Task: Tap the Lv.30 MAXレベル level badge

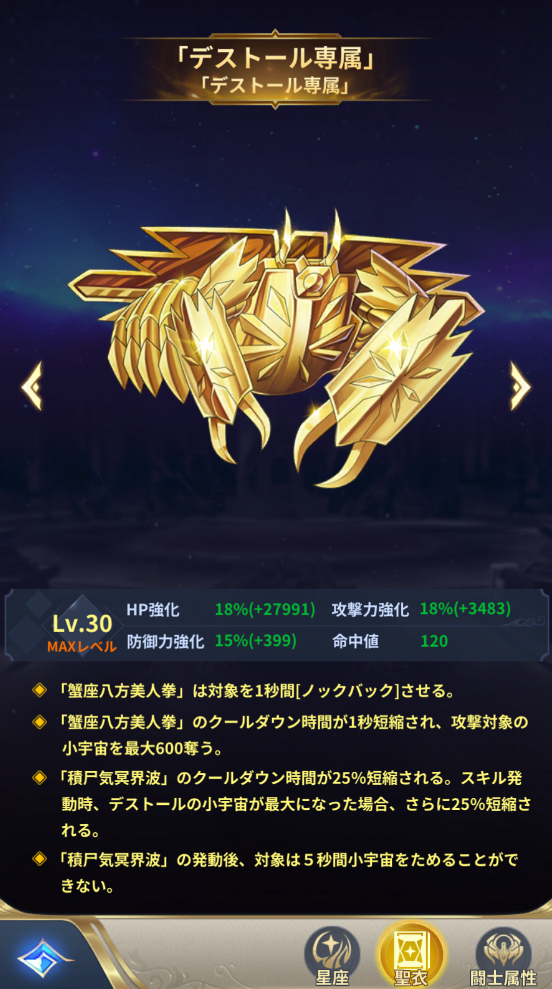Action: pos(82,631)
